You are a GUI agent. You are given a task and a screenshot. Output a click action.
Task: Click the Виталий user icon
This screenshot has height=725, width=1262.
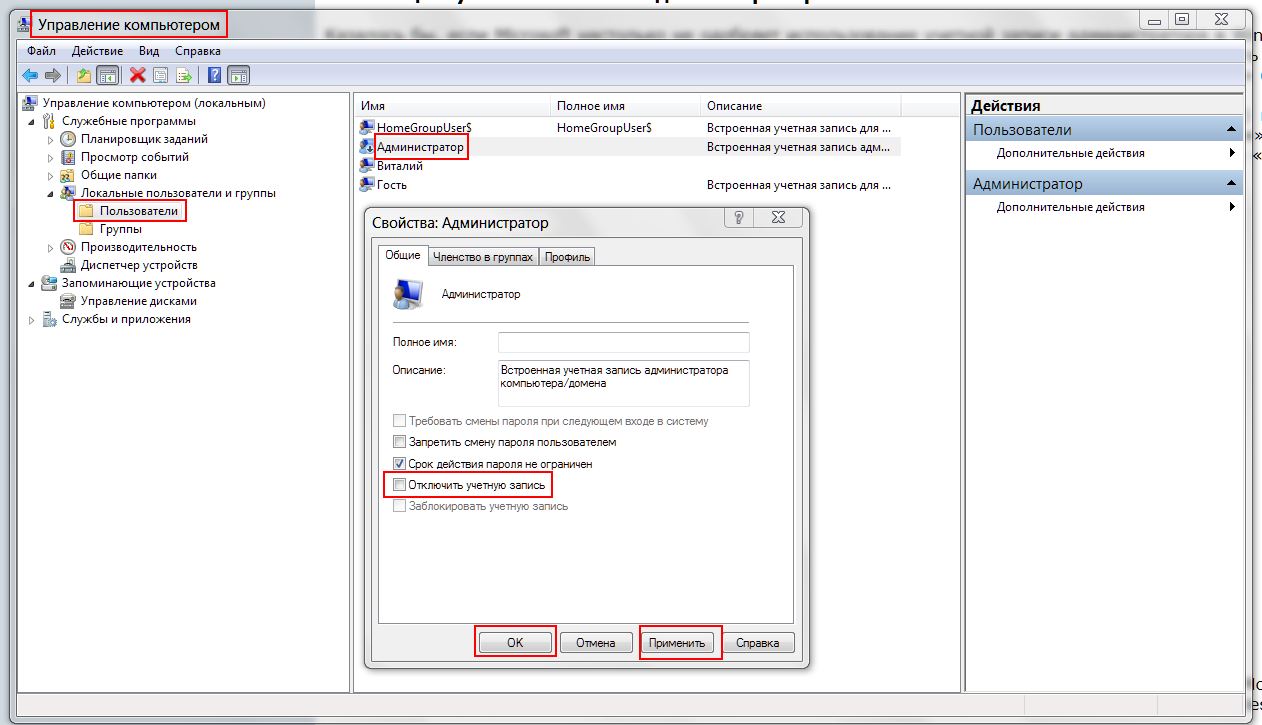[x=367, y=166]
